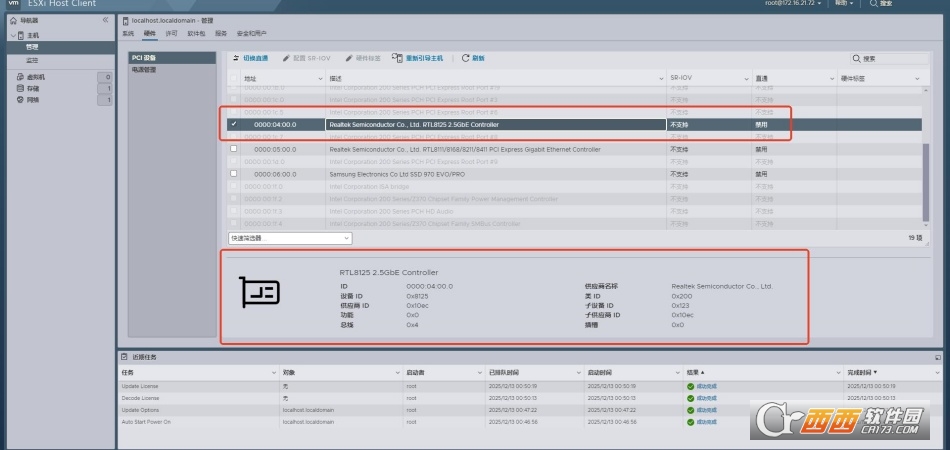Click the PCI device table vertical scrollbar
The width and height of the screenshot is (950, 450).
(925, 182)
